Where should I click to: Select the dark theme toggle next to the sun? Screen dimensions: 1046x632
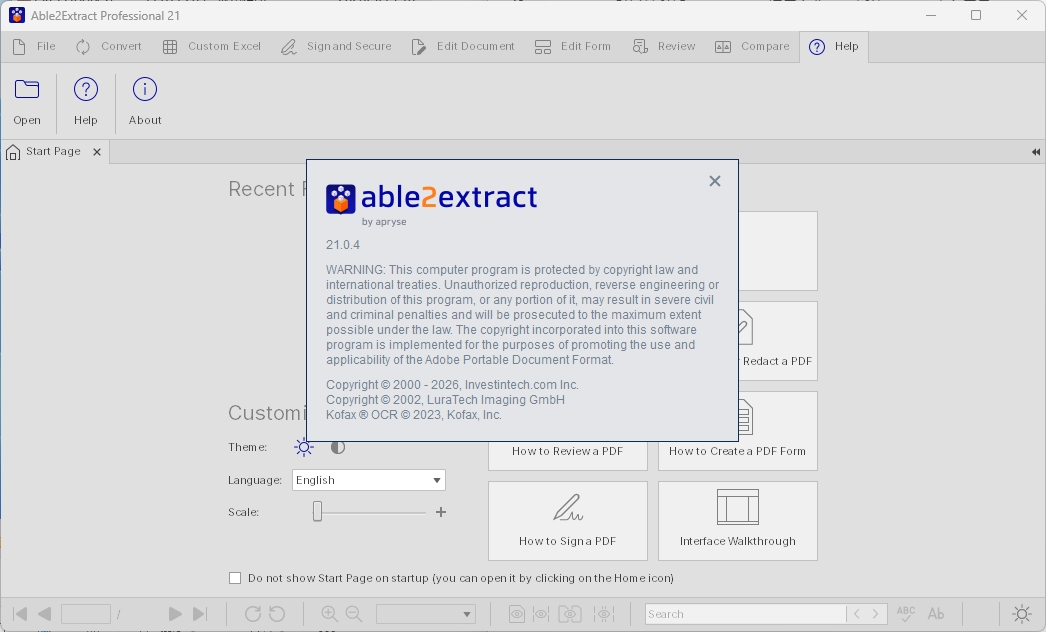click(337, 447)
